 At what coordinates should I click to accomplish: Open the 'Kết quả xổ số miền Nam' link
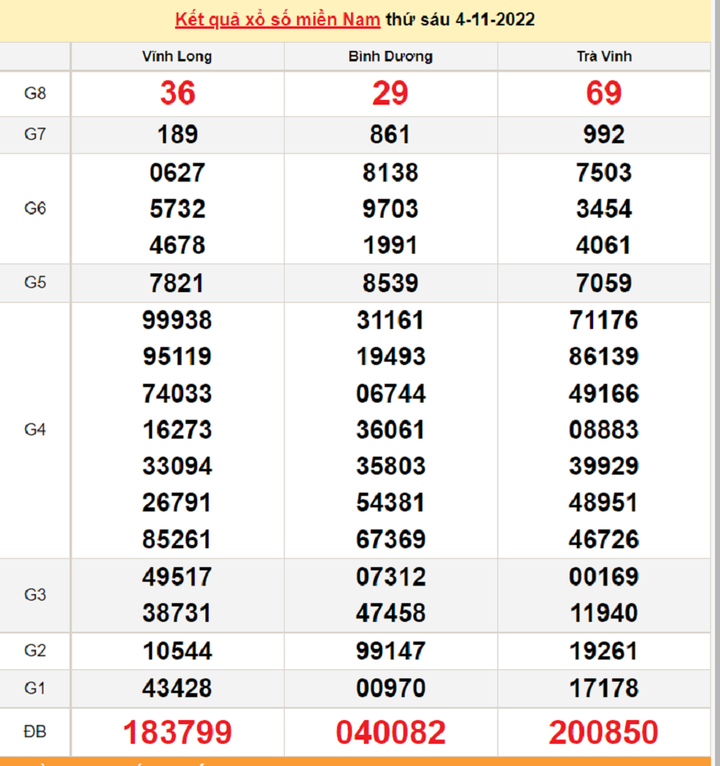(278, 20)
